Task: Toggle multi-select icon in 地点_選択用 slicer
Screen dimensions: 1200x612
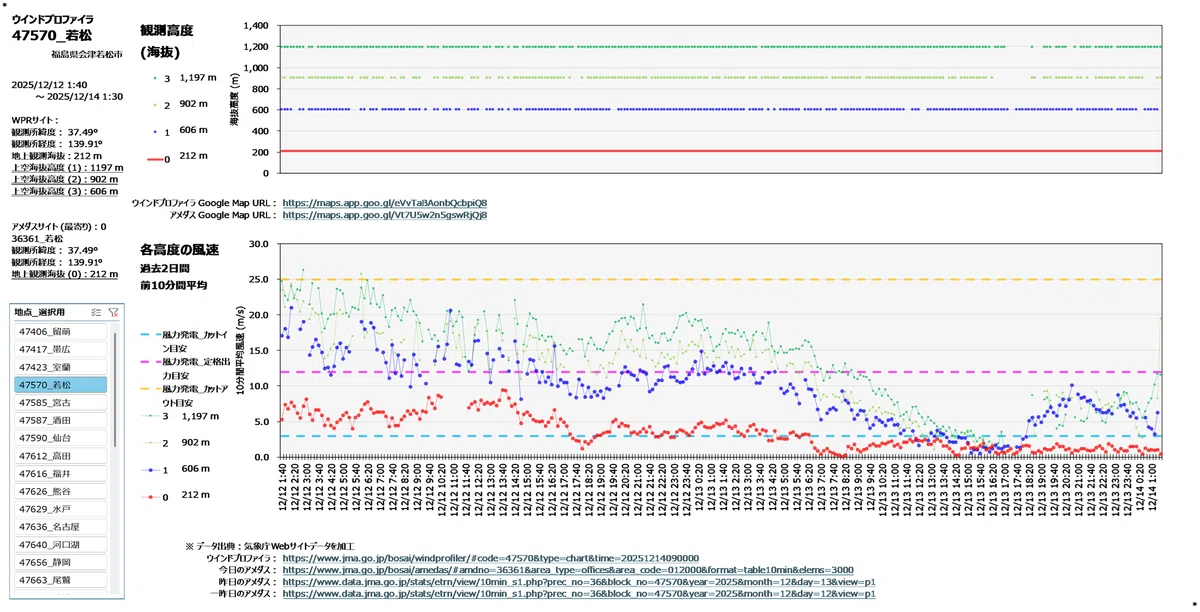Action: 96,312
